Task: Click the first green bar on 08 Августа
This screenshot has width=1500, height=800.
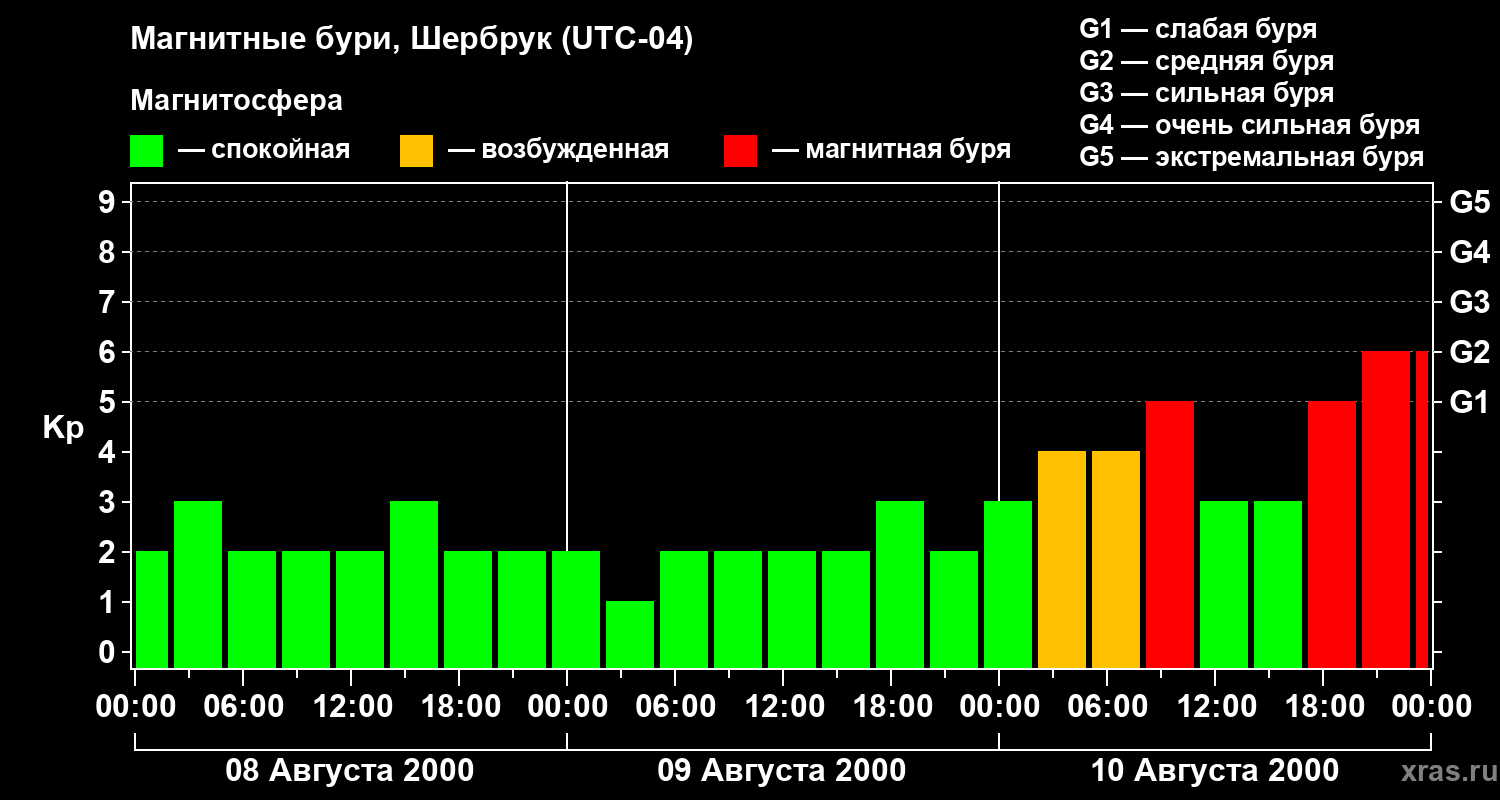Action: (151, 609)
